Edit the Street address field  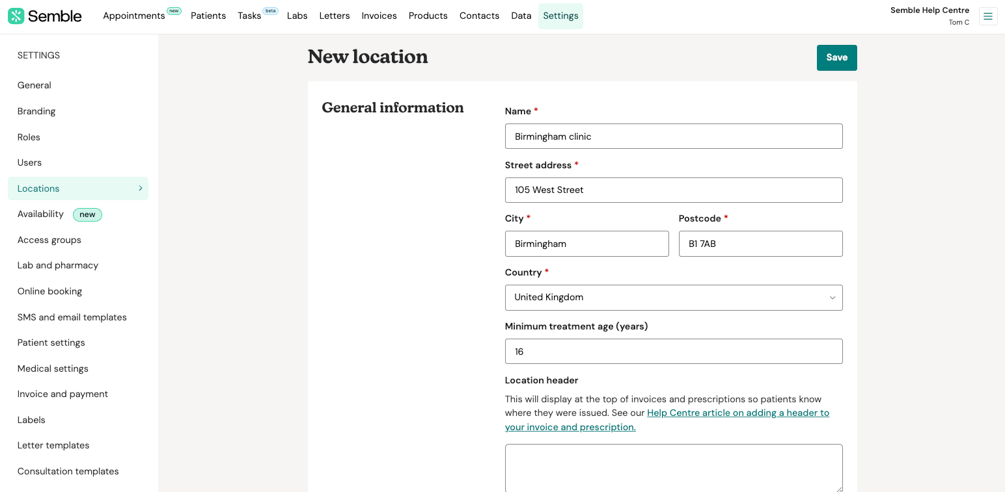click(674, 190)
